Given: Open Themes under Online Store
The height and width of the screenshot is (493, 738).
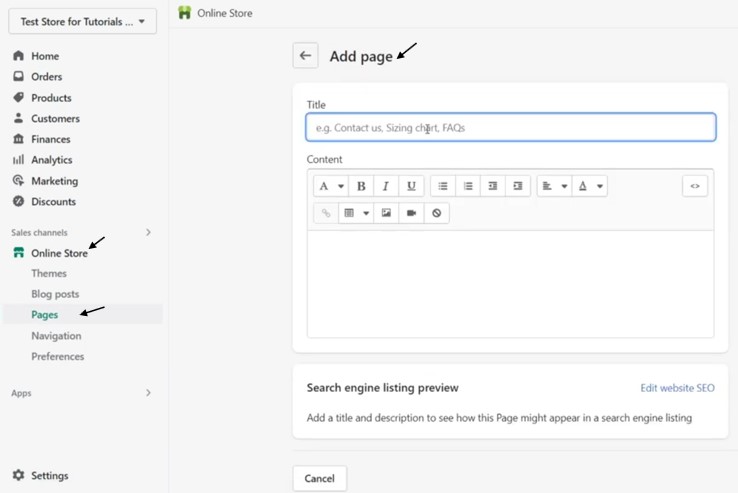Looking at the screenshot, I should click(49, 274).
